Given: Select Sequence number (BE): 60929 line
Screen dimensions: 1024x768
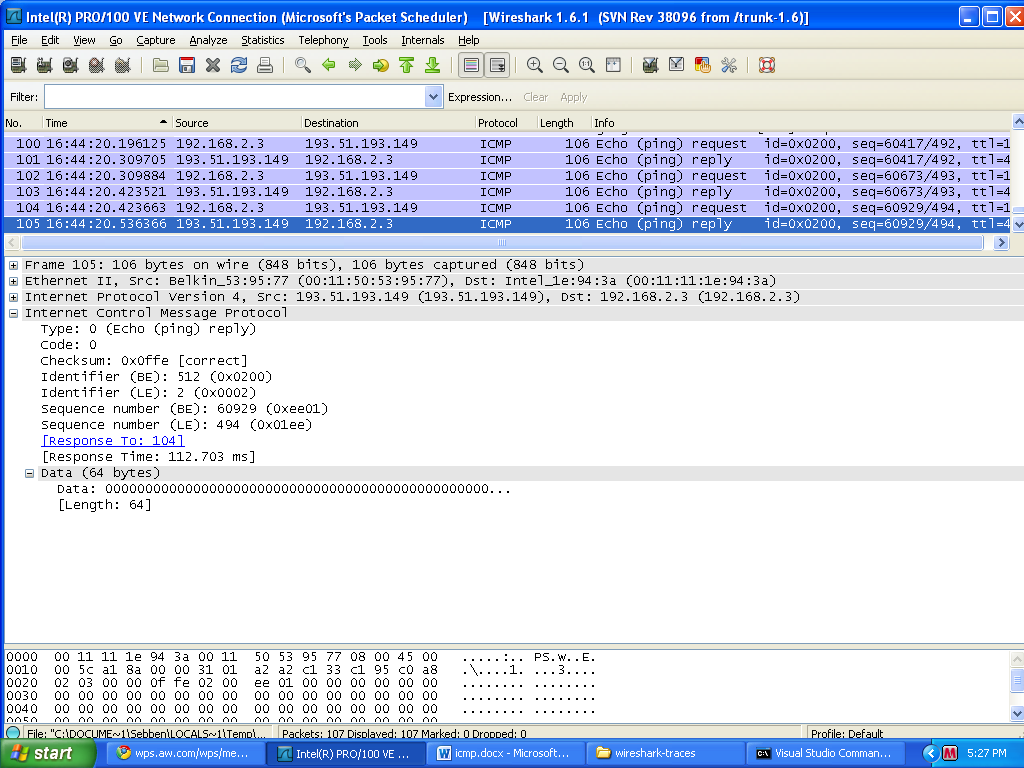Looking at the screenshot, I should click(184, 409).
